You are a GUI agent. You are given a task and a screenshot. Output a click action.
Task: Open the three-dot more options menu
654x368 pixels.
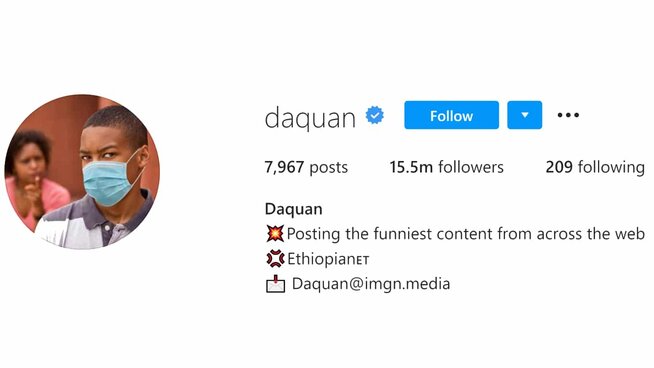[x=568, y=115]
